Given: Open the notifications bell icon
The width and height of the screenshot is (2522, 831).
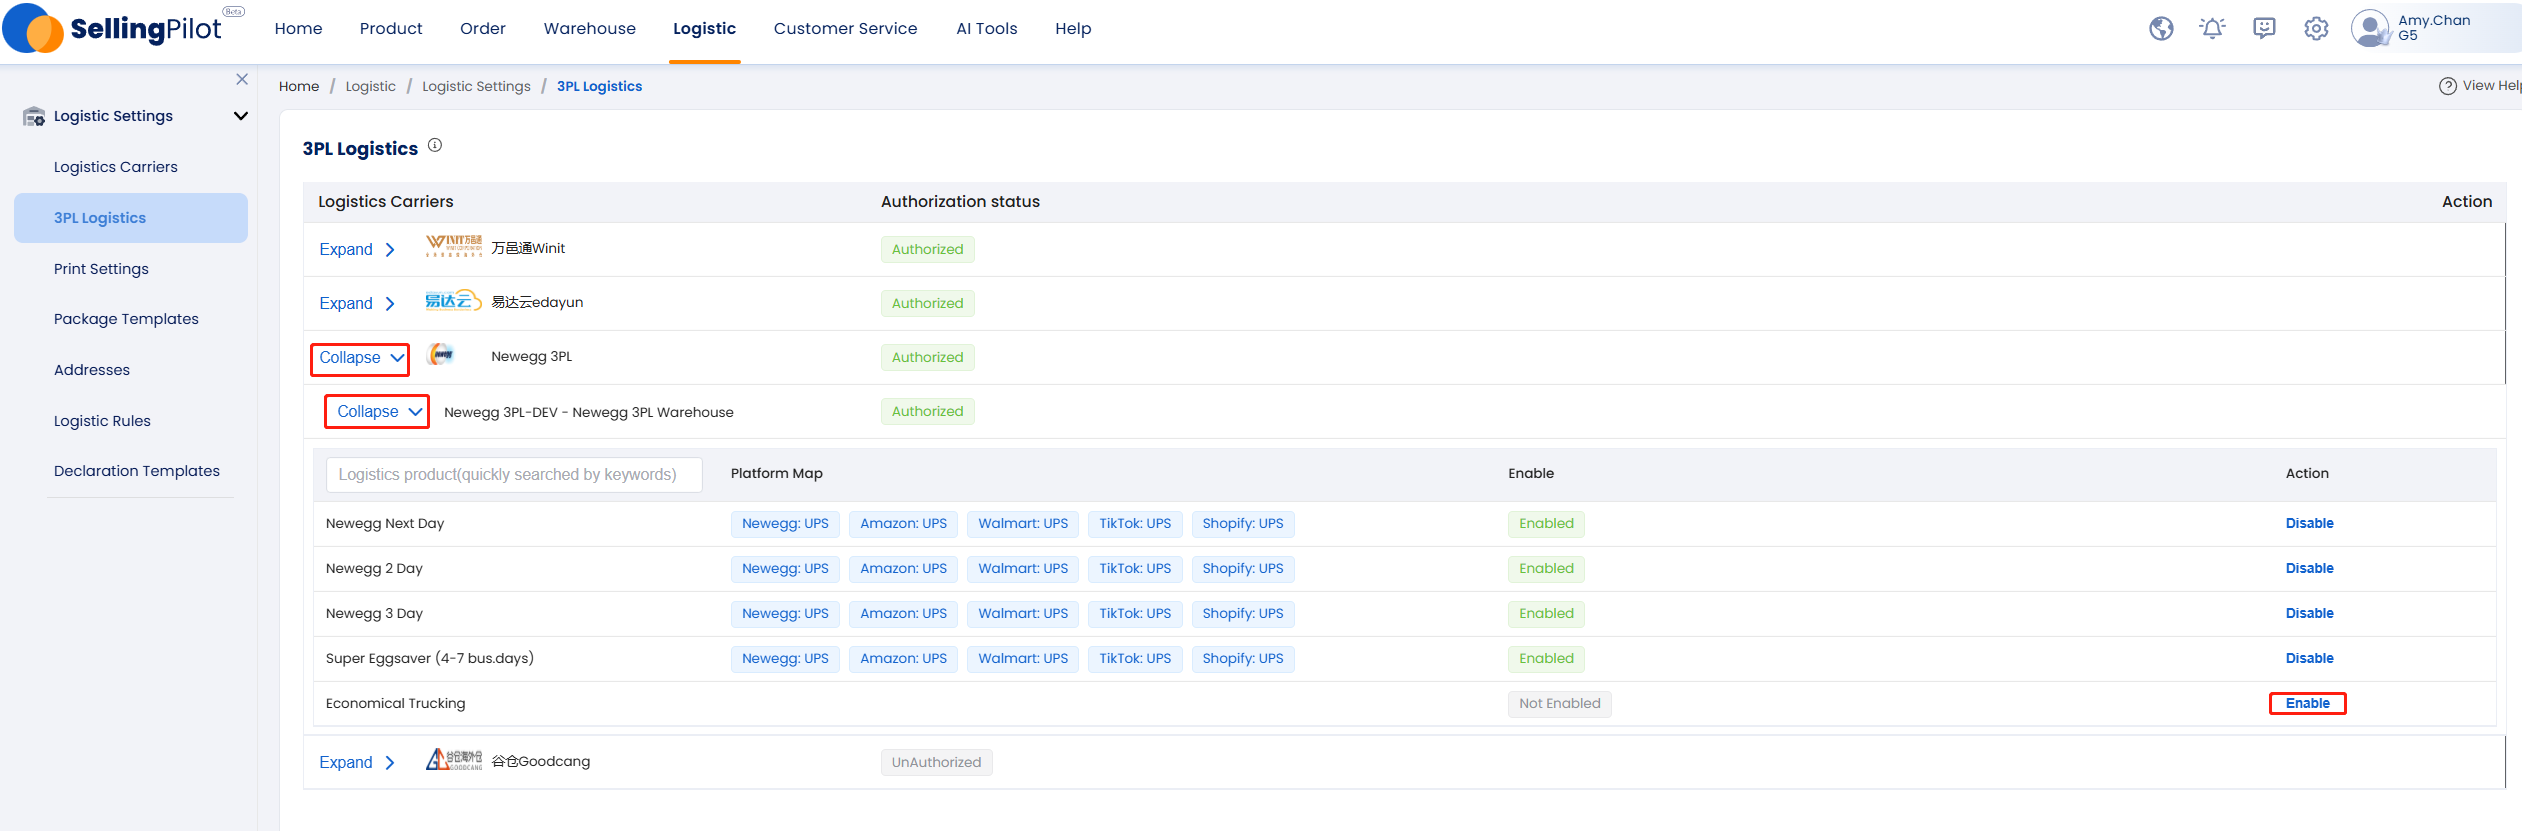Looking at the screenshot, I should [2212, 29].
